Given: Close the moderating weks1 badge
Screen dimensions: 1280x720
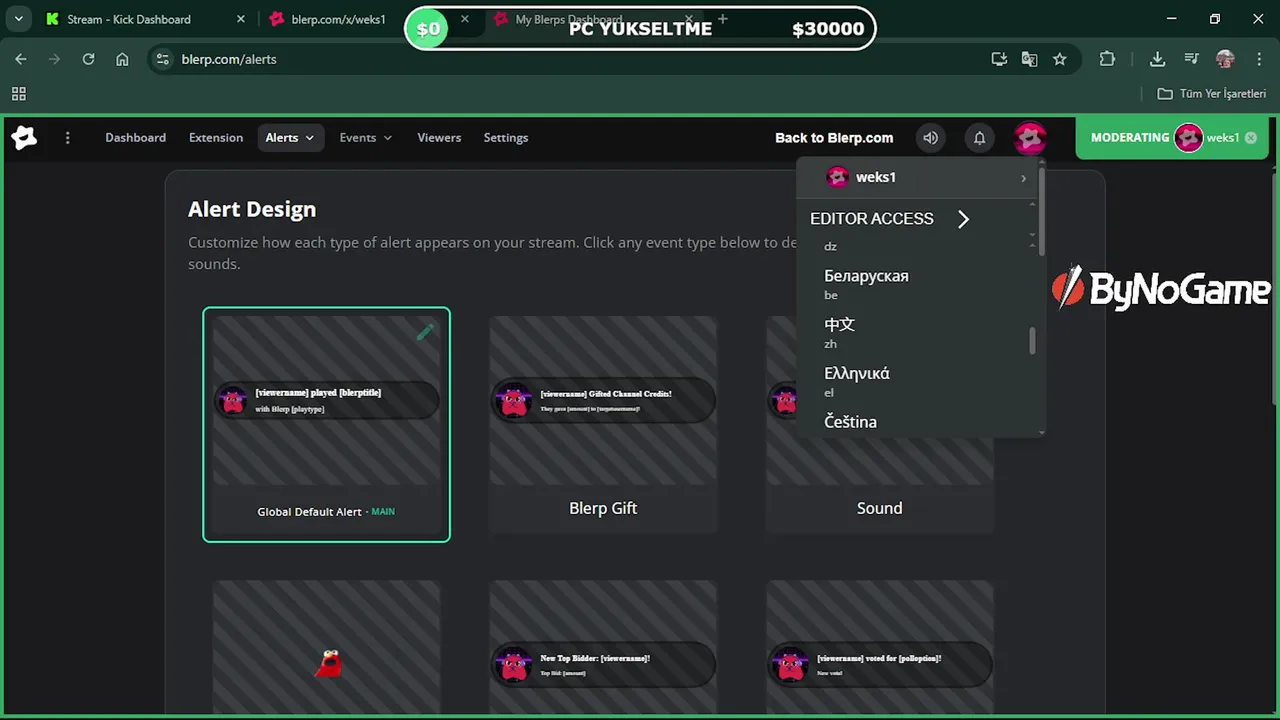Looking at the screenshot, I should coord(1251,138).
